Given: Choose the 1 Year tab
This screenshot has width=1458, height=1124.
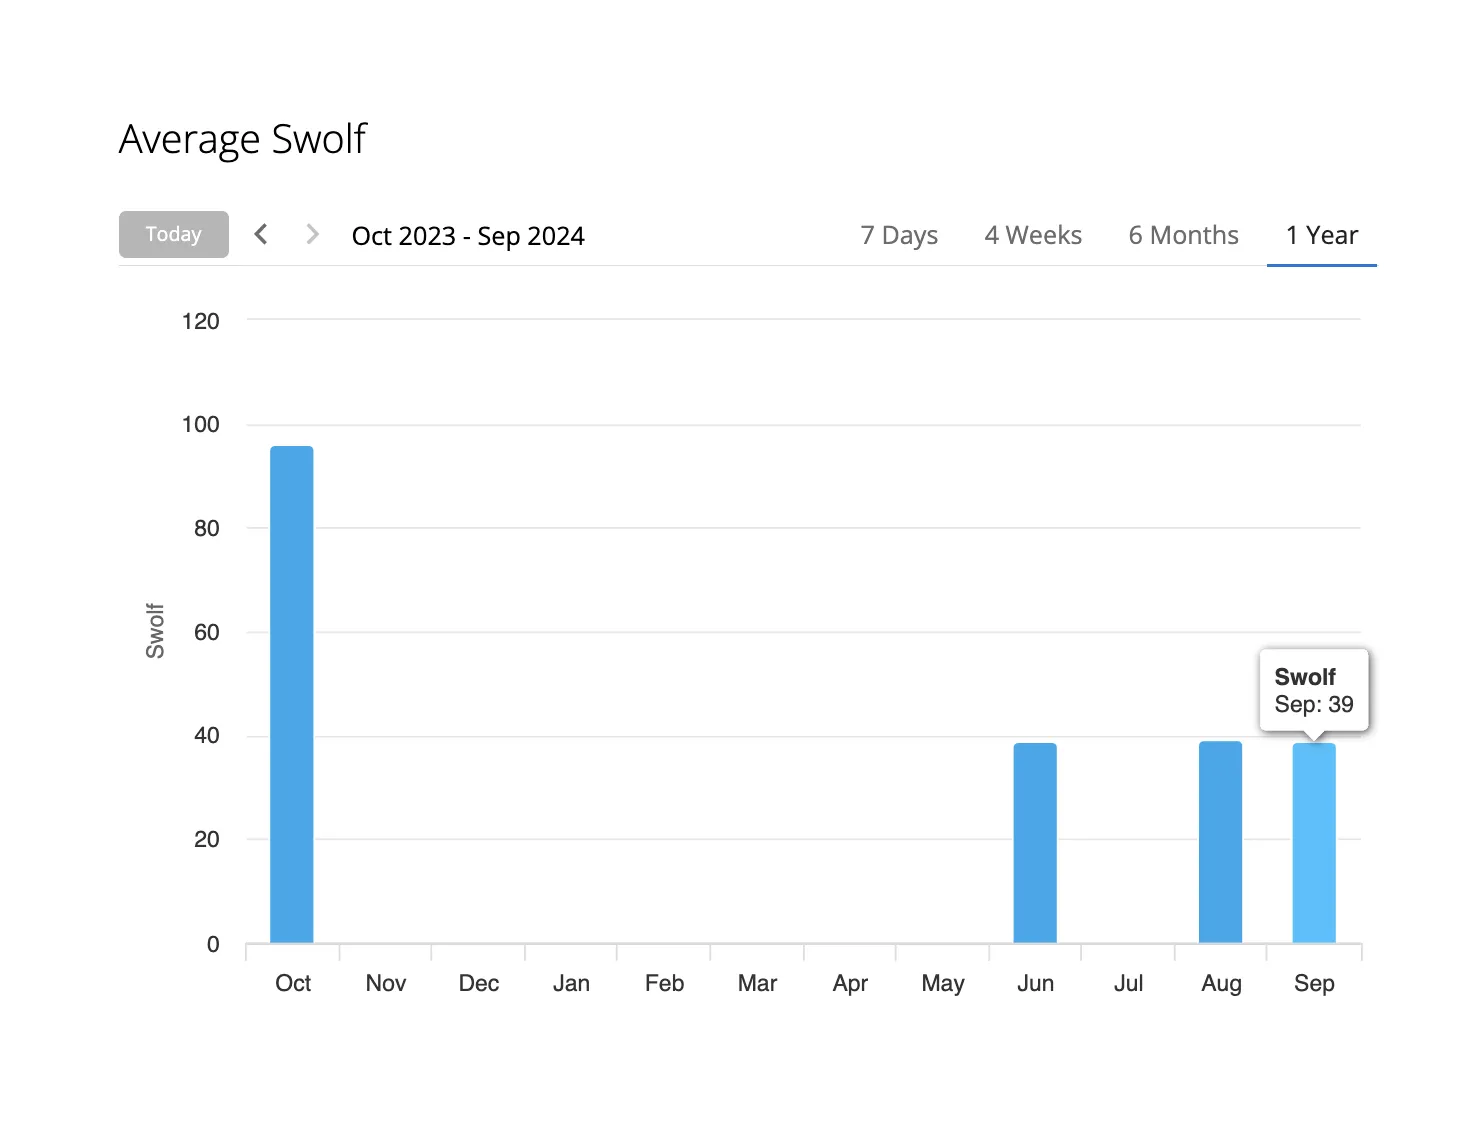Looking at the screenshot, I should (1321, 235).
